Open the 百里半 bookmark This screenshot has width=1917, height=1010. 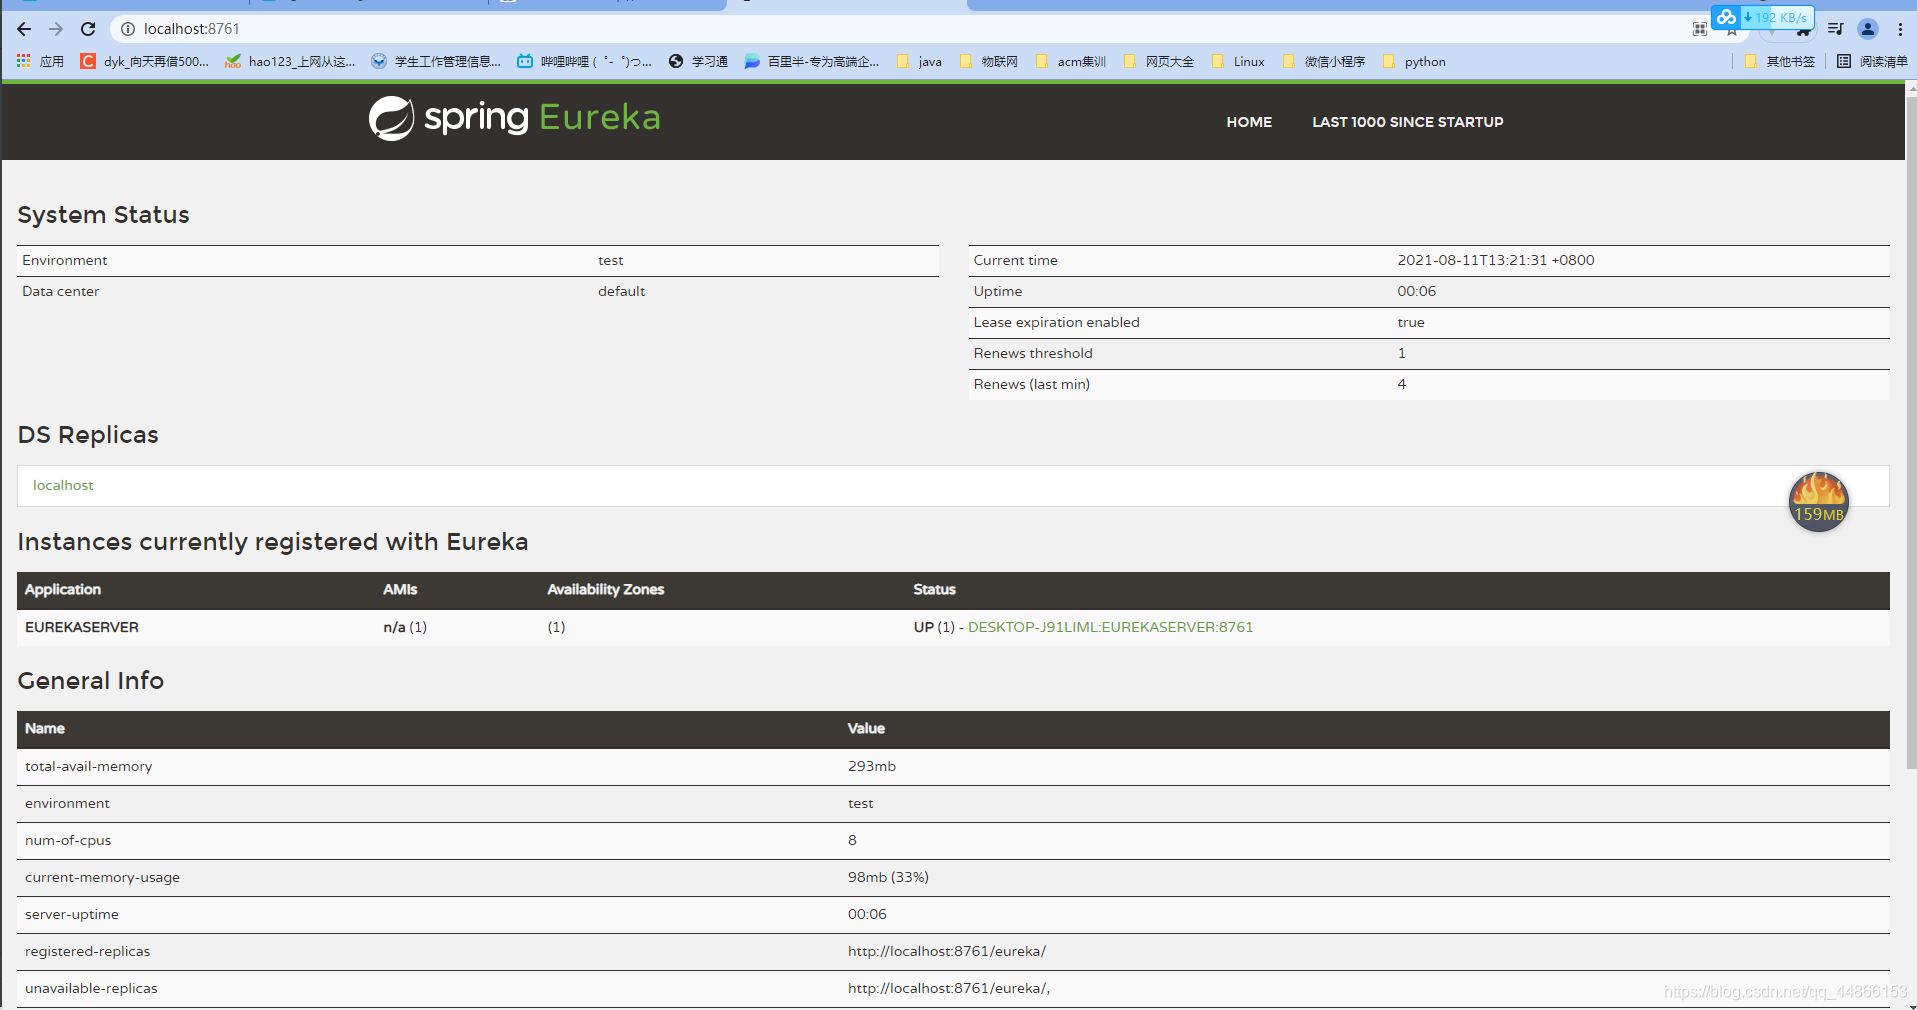(x=812, y=61)
